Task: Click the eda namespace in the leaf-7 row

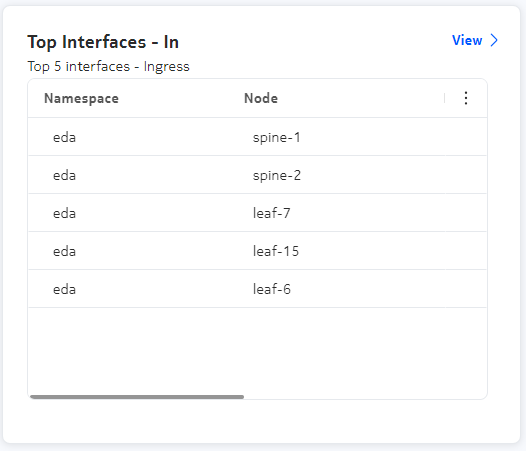Action: pyautogui.click(x=64, y=213)
